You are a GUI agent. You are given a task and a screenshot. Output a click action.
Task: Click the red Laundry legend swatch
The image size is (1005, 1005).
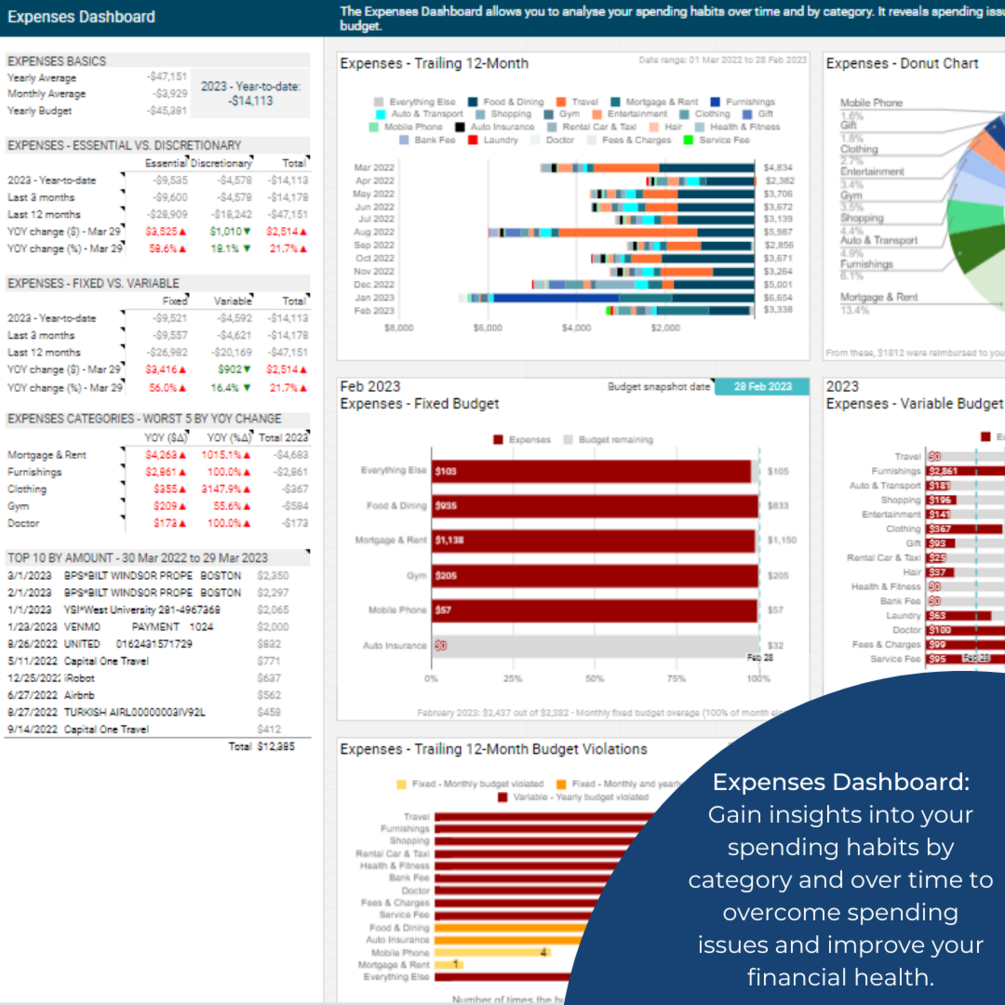[472, 140]
